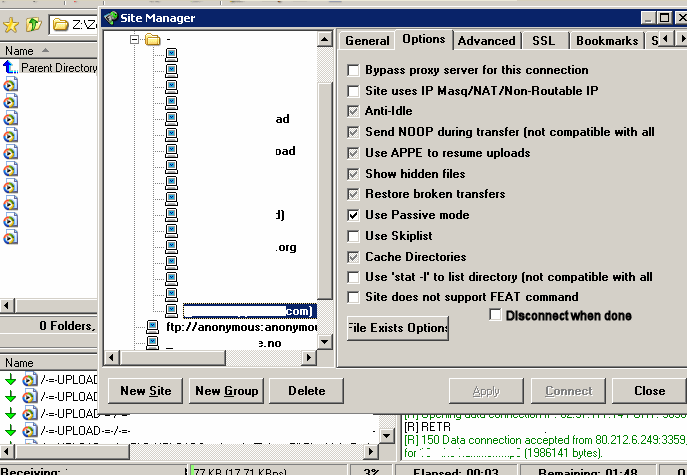687x475 pixels.
Task: Toggle the Use Passive mode checkbox
Action: coord(353,215)
